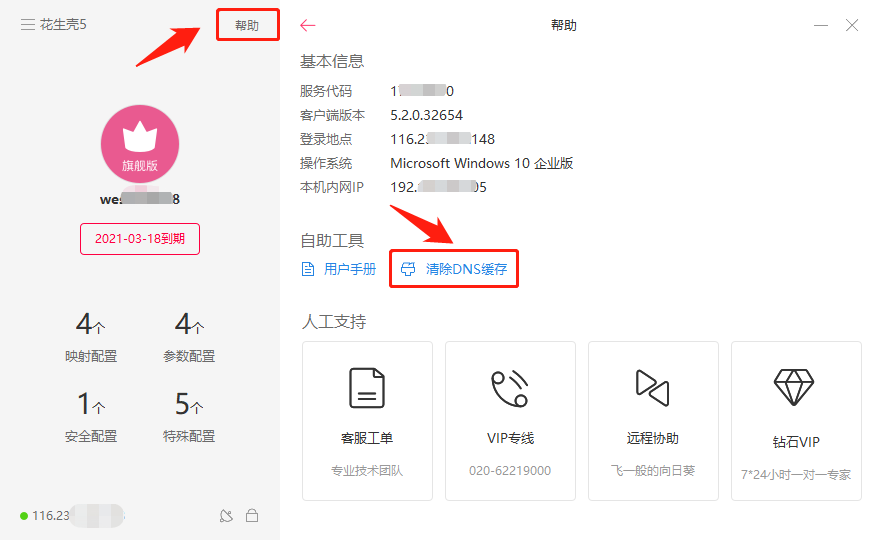Click the 客服工单 document icon

(367, 388)
